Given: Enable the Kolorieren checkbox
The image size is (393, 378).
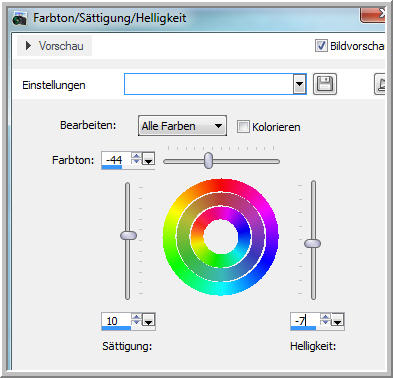Looking at the screenshot, I should point(243,127).
